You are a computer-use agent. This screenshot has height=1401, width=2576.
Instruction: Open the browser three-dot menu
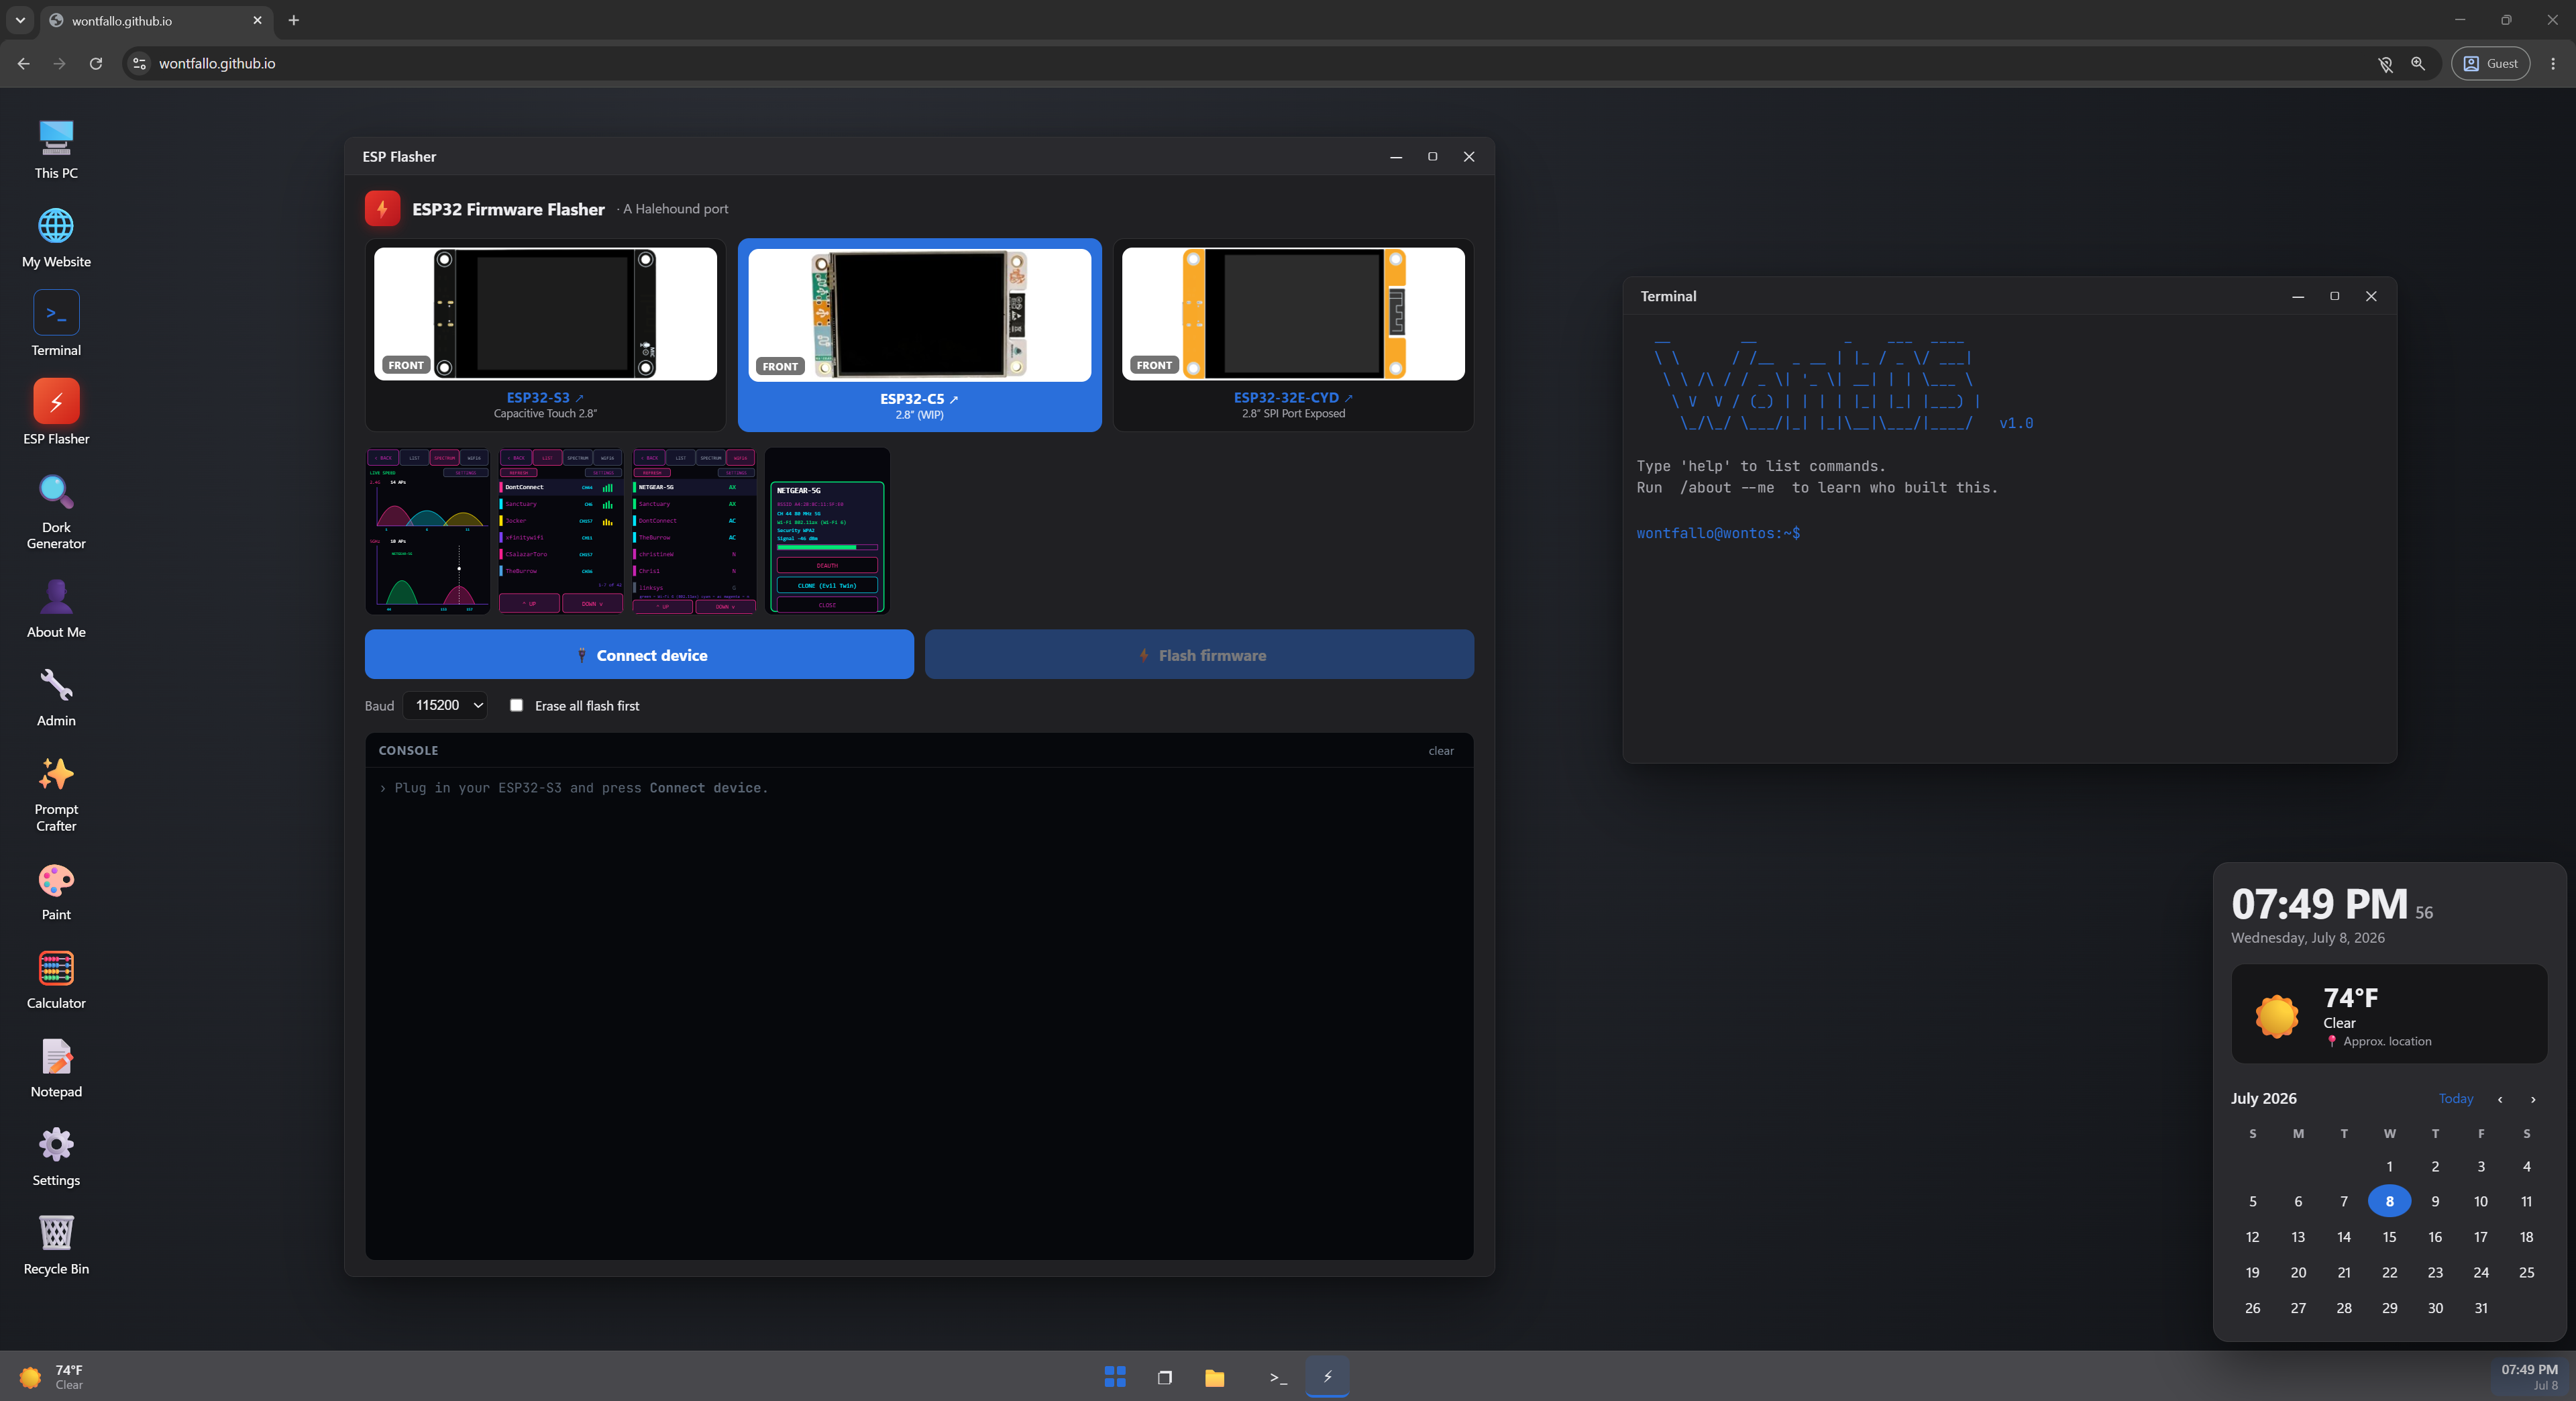point(2552,63)
